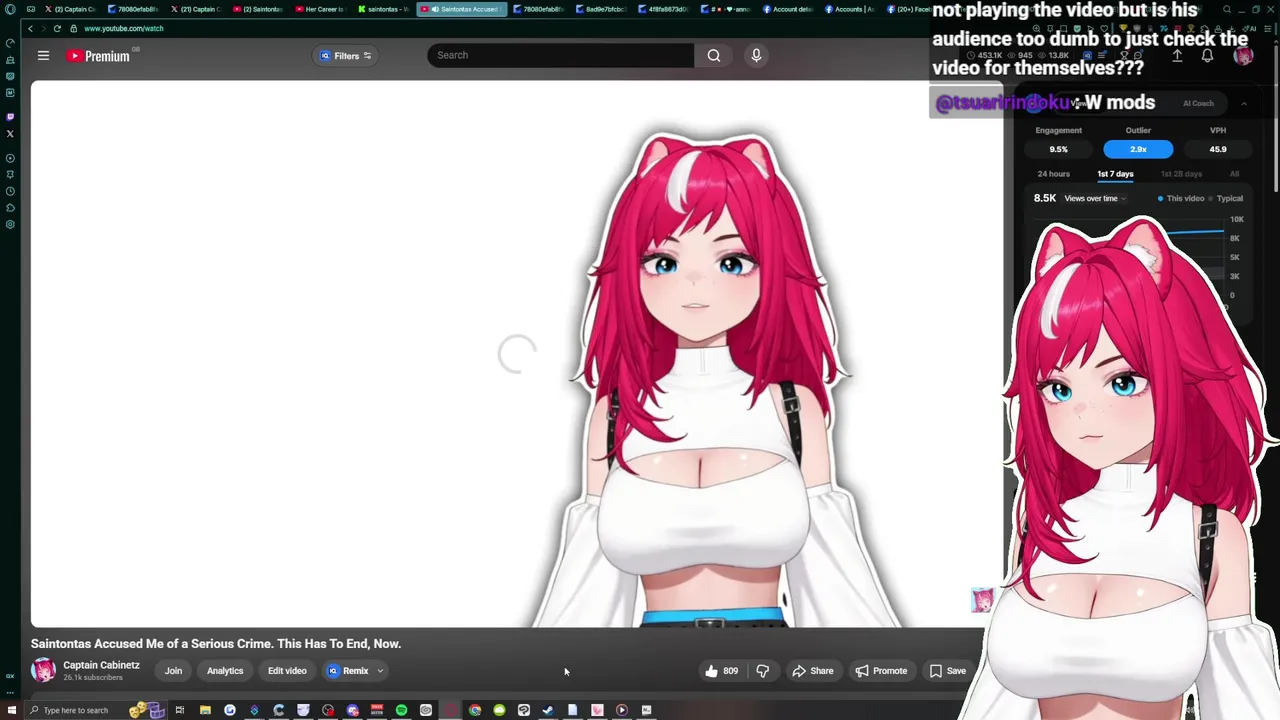This screenshot has height=720, width=1280.
Task: Select the Outlier 2.9x metric pill
Action: [x=1138, y=149]
